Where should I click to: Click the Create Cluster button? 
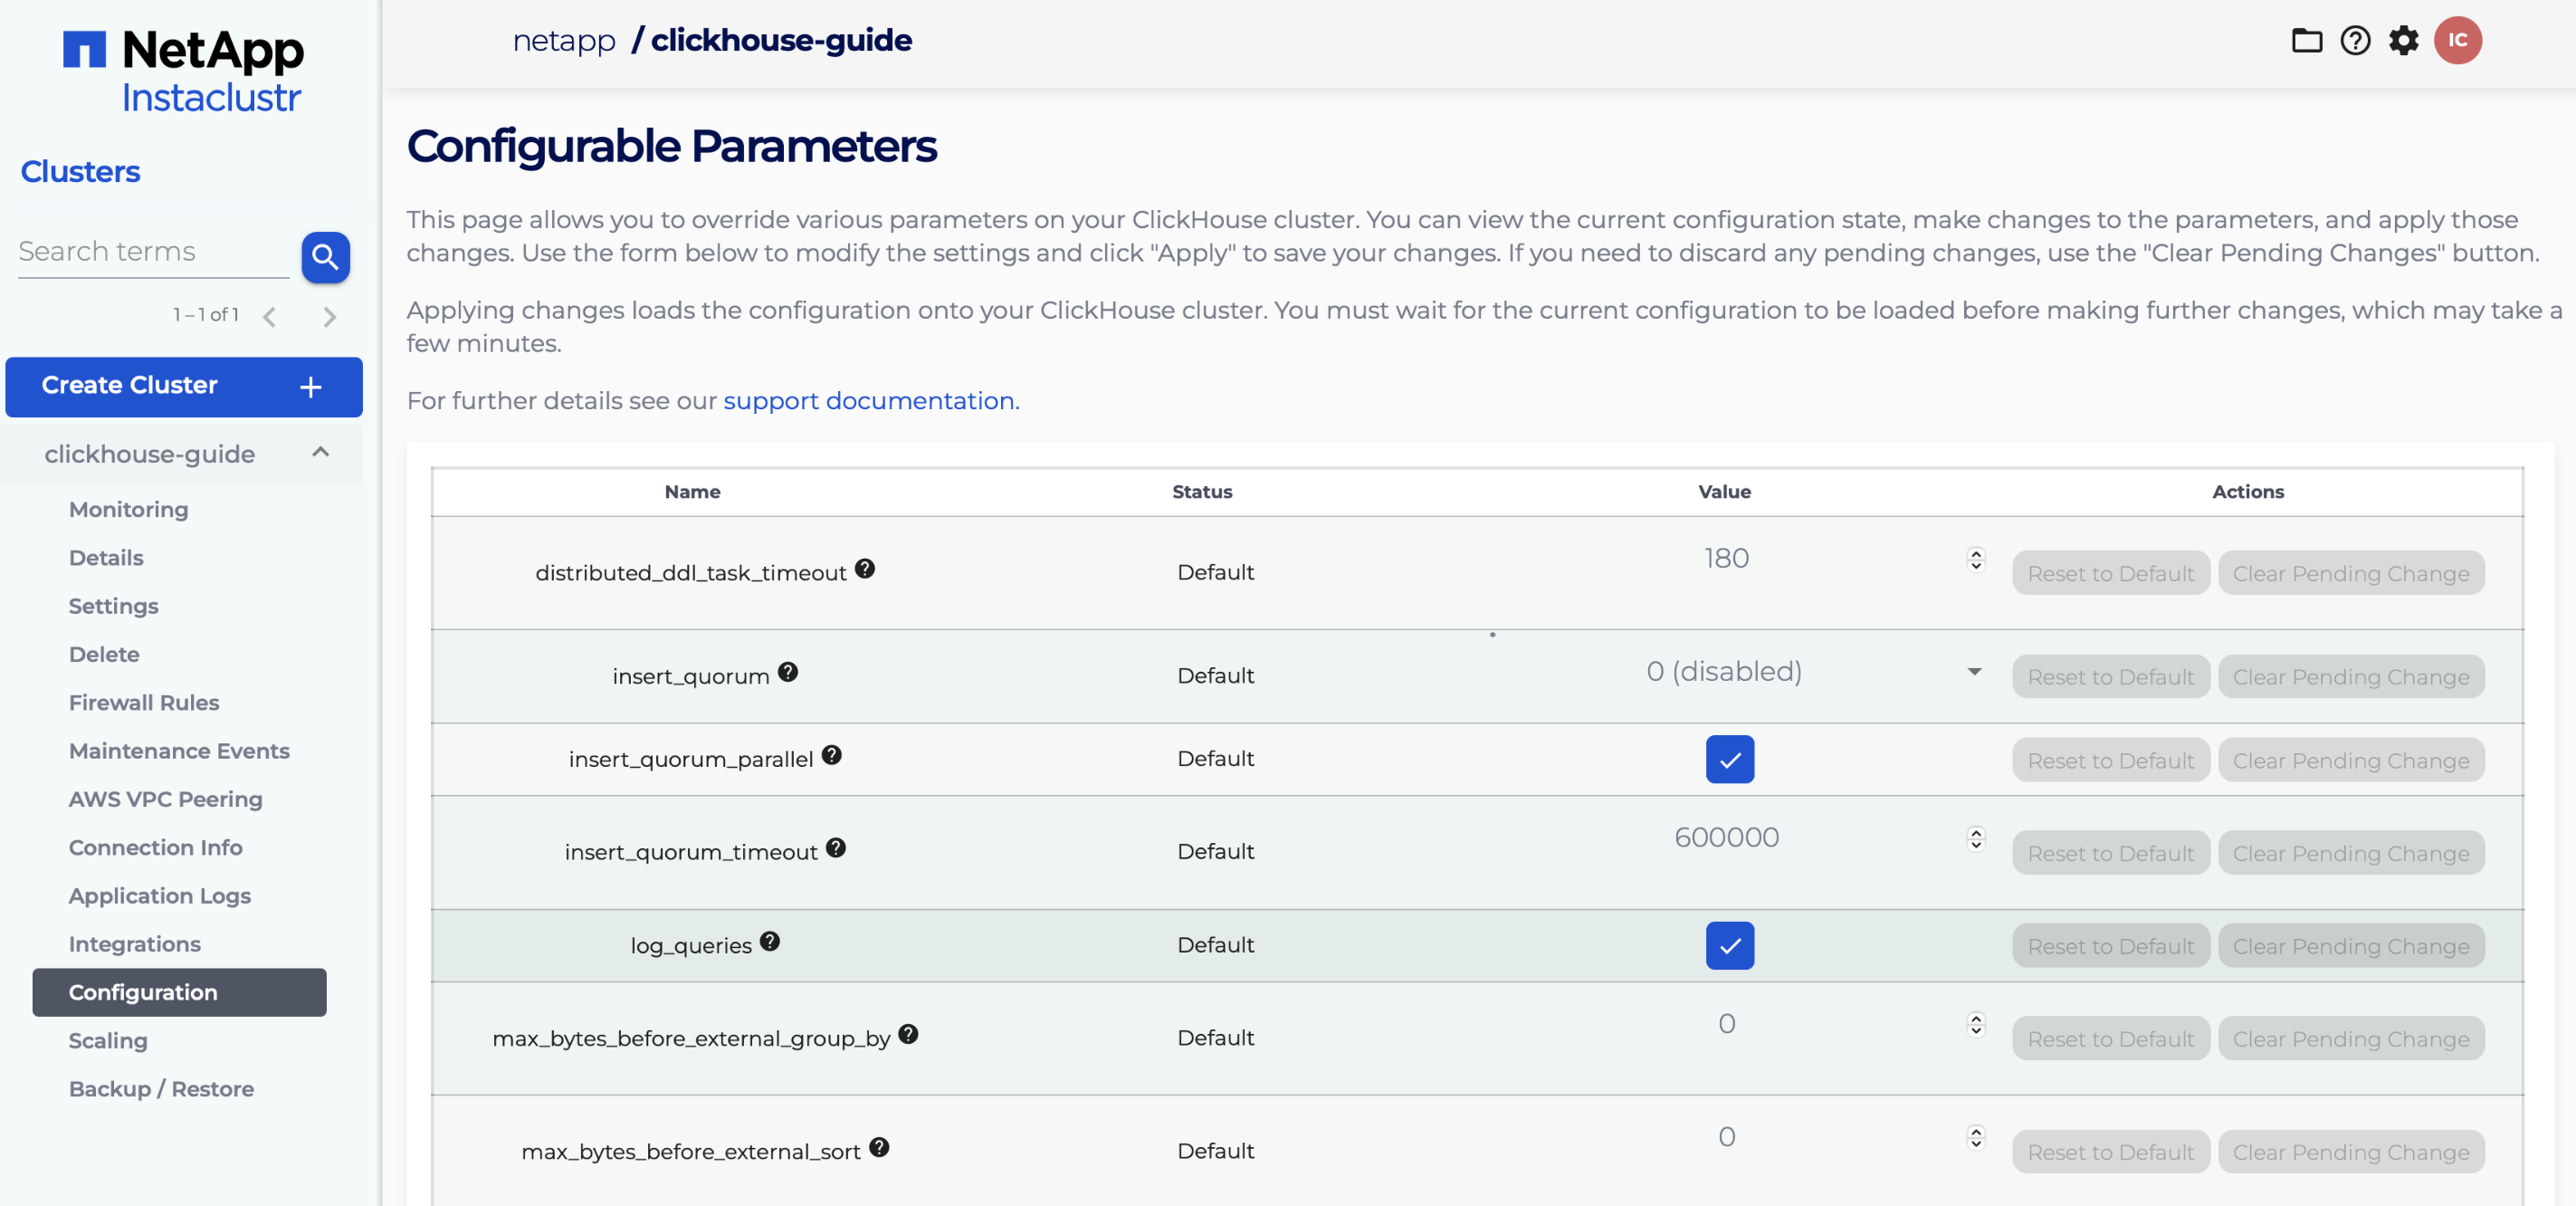tap(183, 386)
